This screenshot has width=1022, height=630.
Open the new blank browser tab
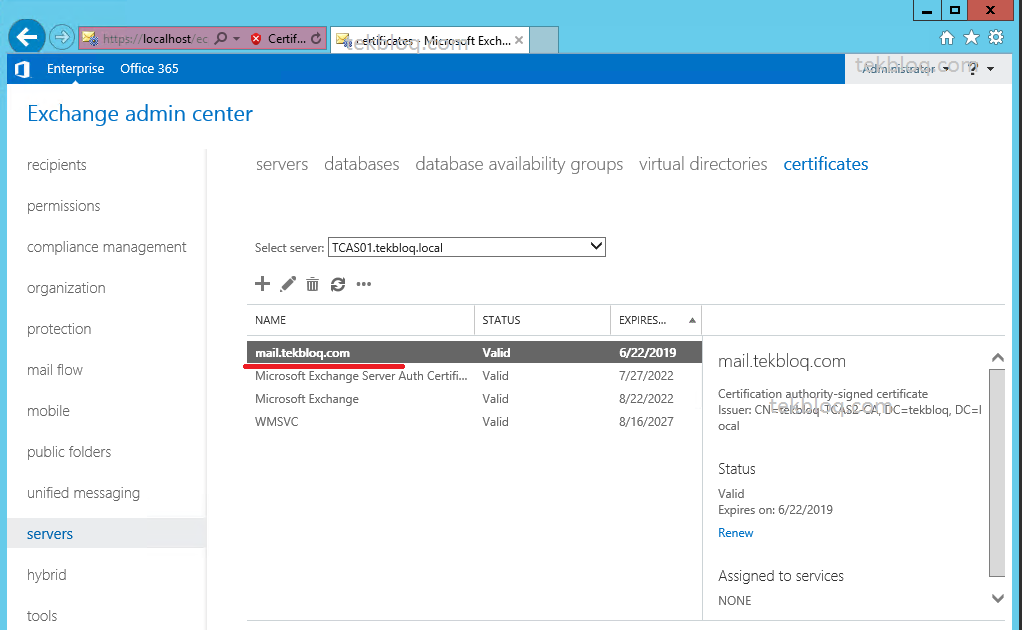coord(544,40)
